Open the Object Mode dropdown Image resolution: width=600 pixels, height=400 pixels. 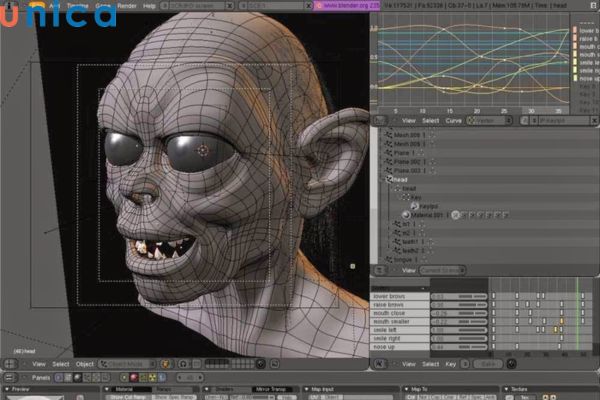[x=127, y=364]
